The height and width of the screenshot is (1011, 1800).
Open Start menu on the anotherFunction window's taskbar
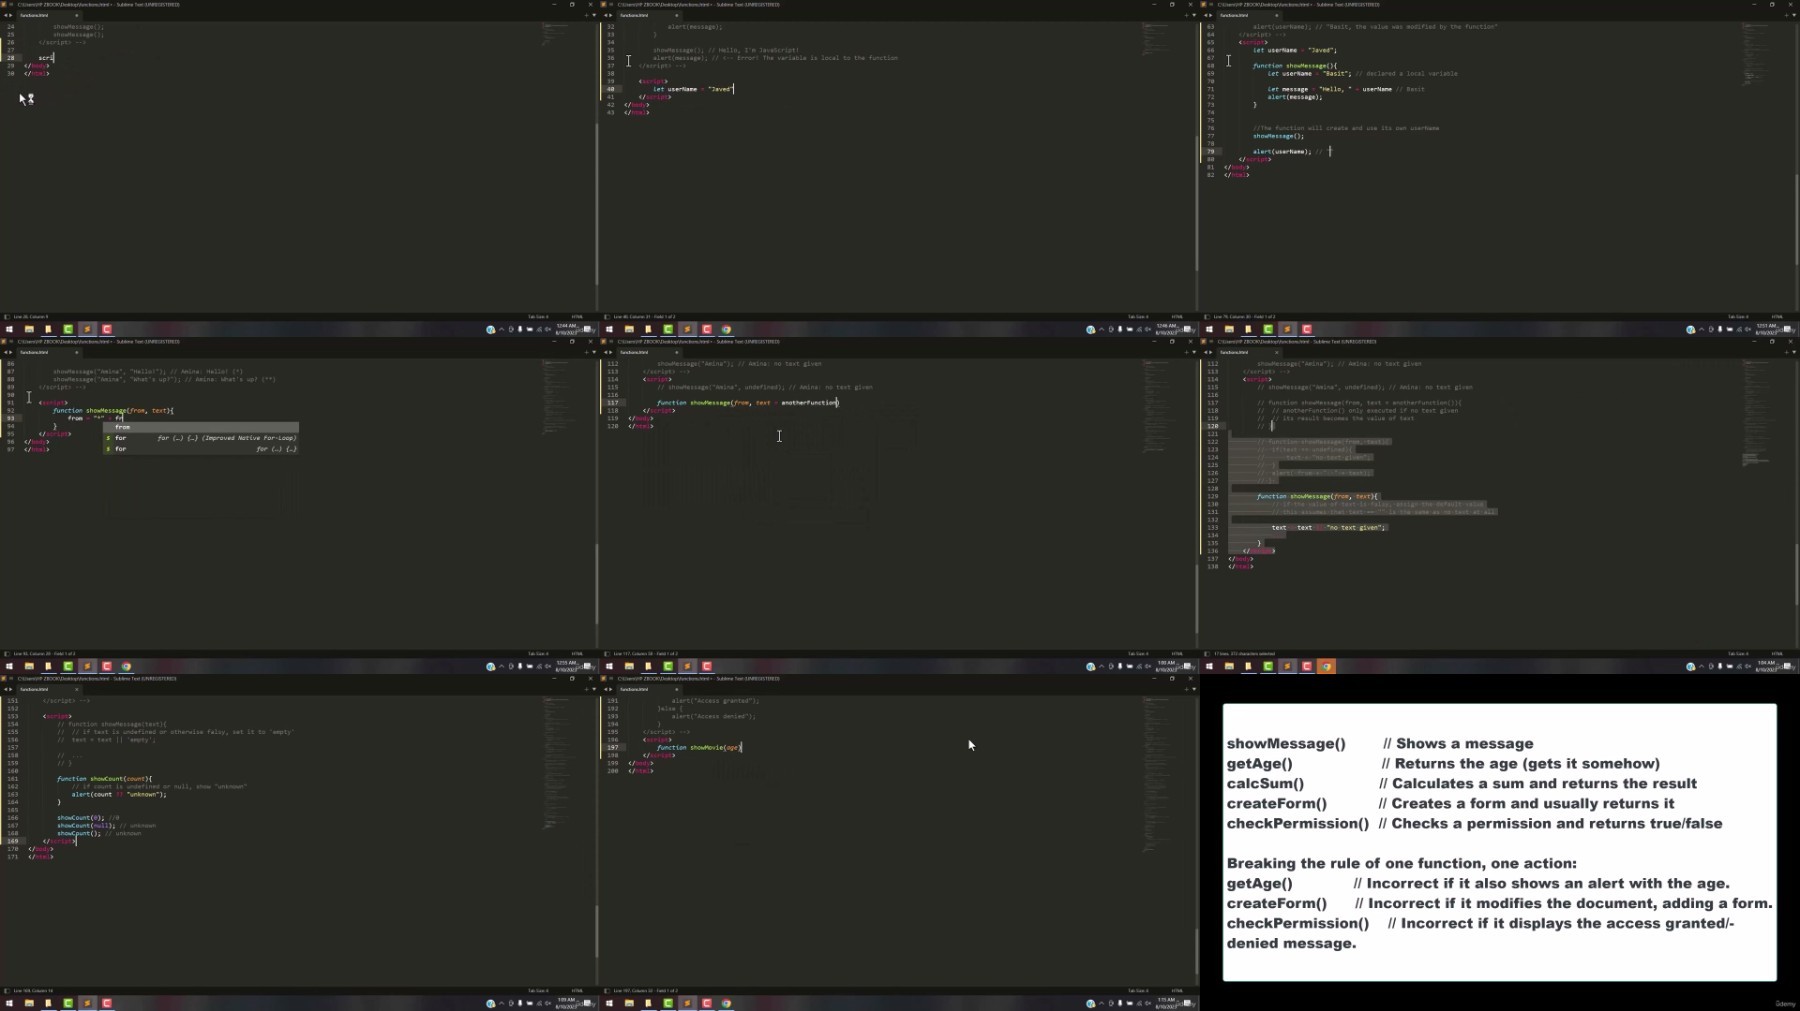[x=609, y=666]
